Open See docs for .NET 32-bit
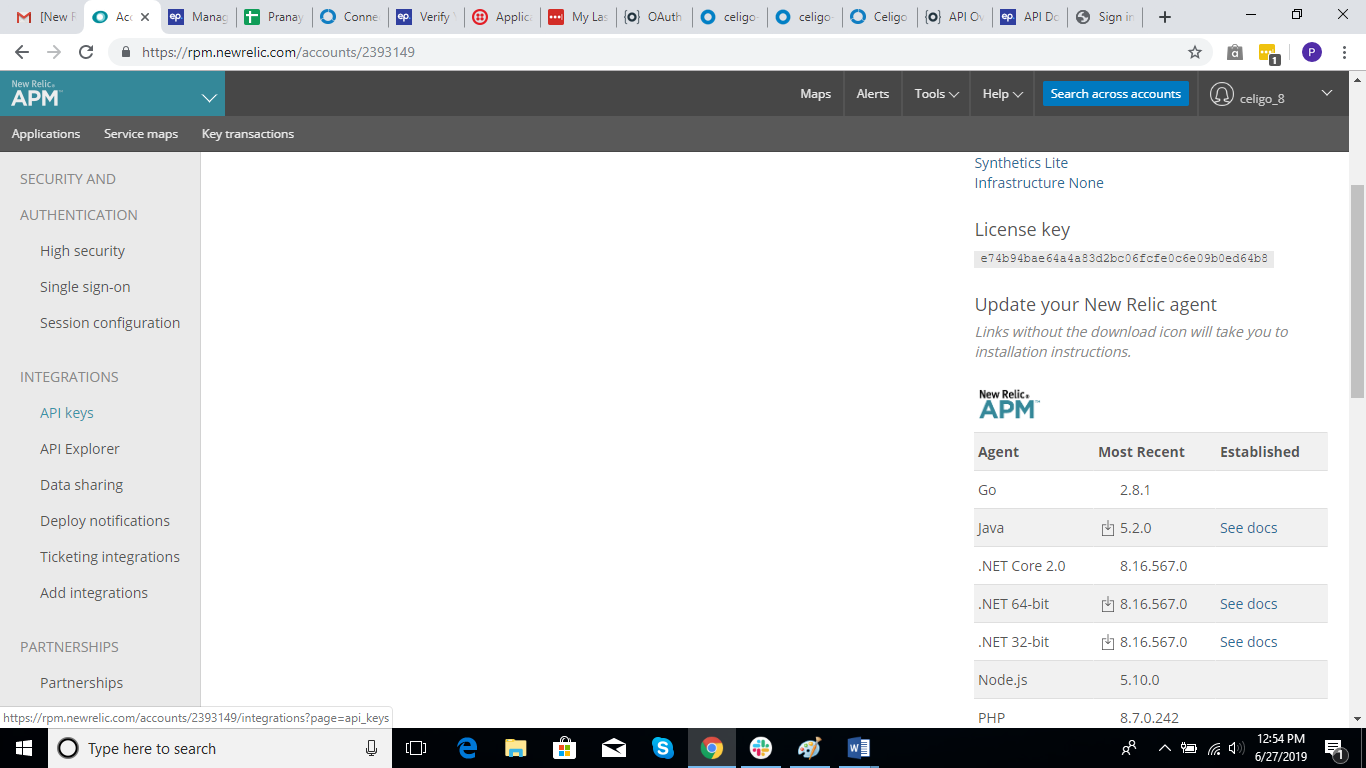This screenshot has width=1366, height=768. [1248, 642]
